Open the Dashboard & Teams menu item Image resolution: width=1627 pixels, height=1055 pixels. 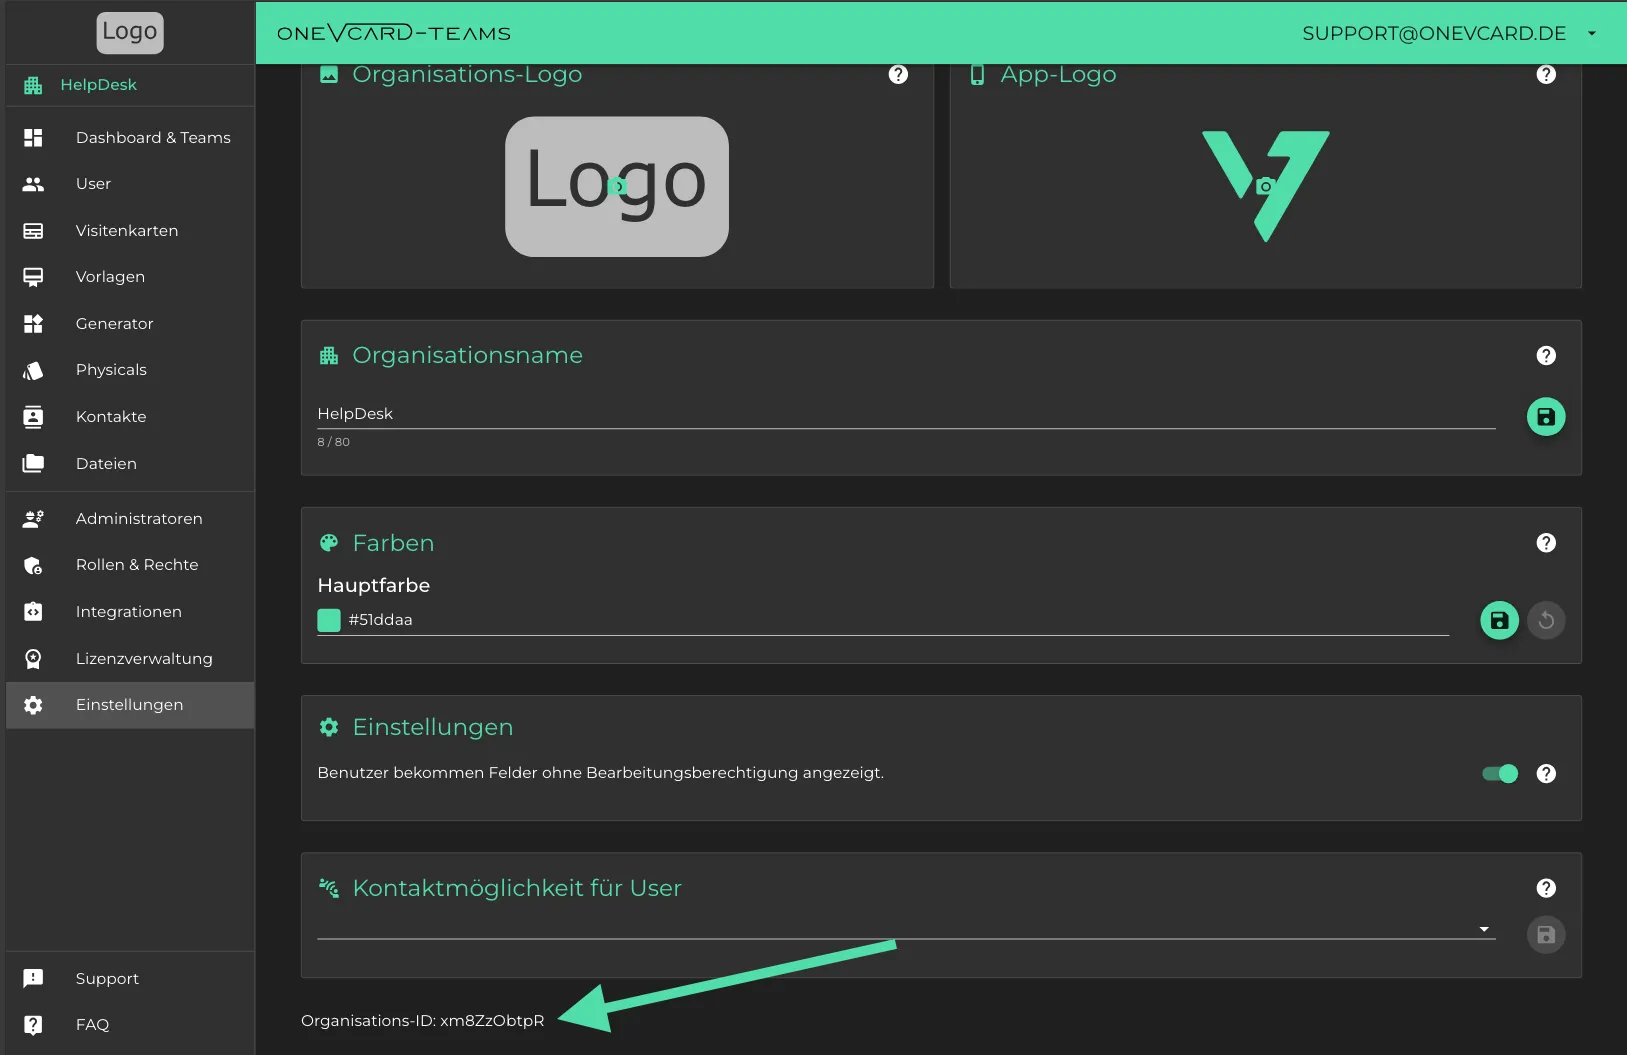click(130, 138)
